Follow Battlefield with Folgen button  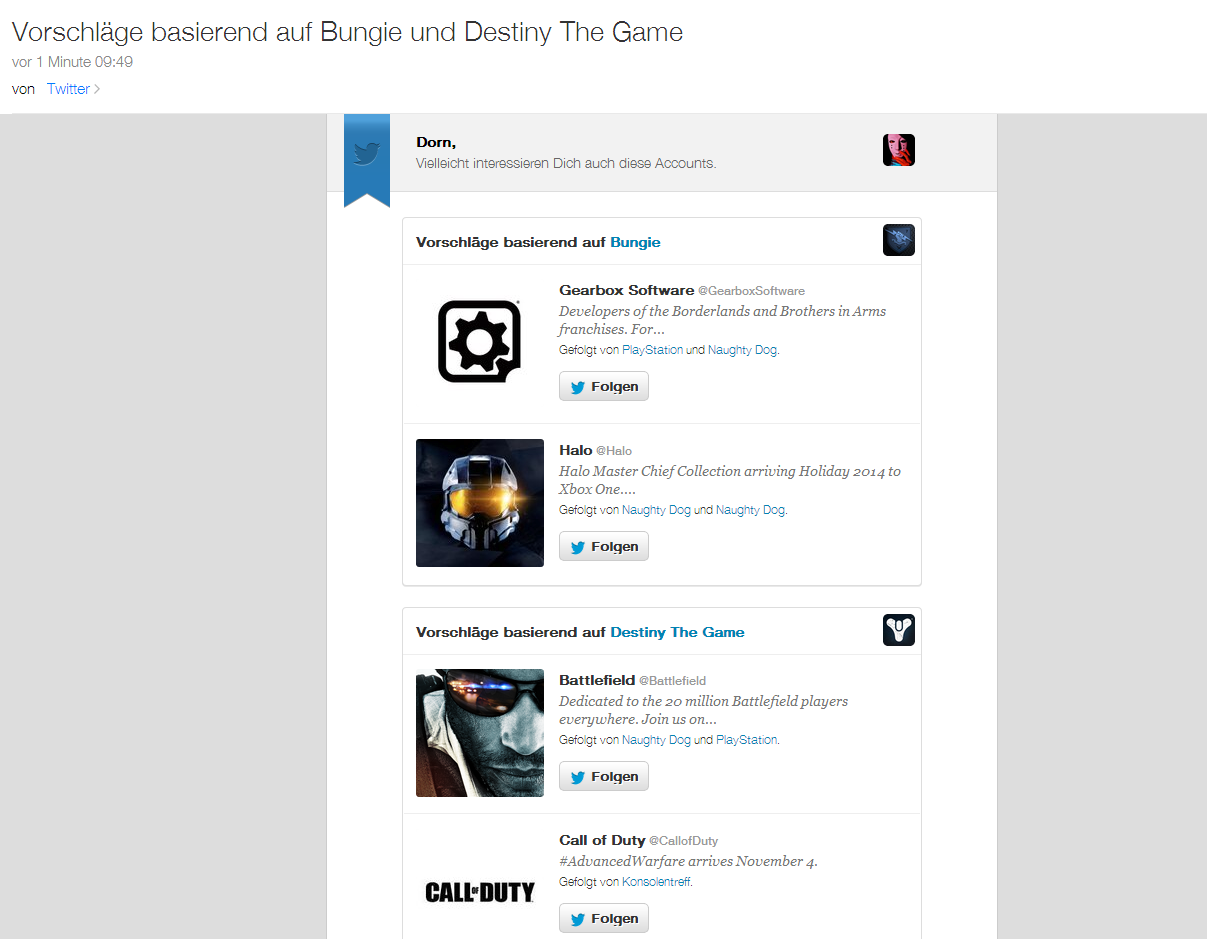[x=604, y=776]
